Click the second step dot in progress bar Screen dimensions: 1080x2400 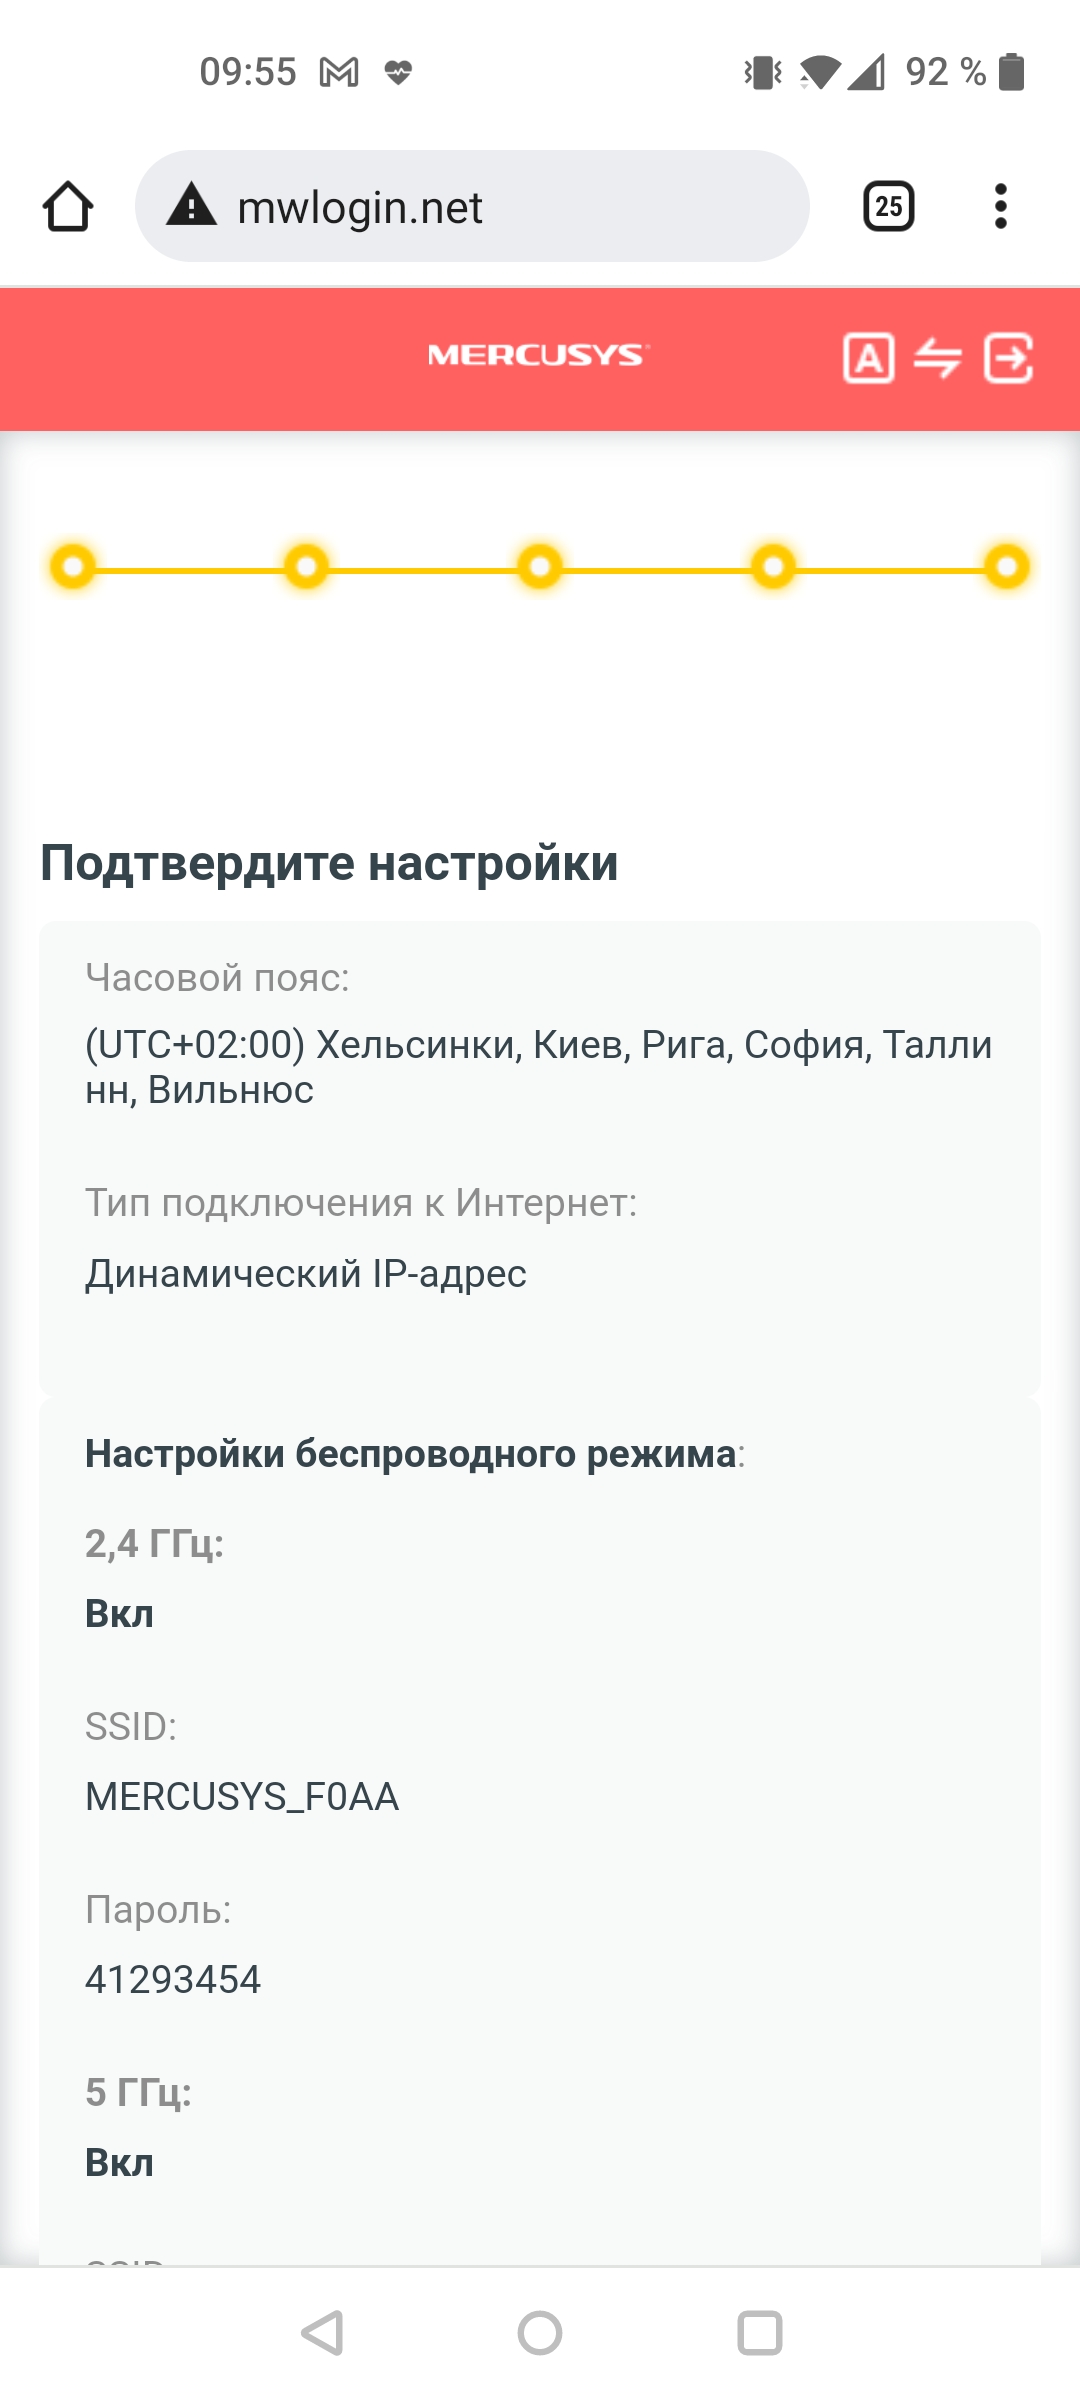pos(306,567)
